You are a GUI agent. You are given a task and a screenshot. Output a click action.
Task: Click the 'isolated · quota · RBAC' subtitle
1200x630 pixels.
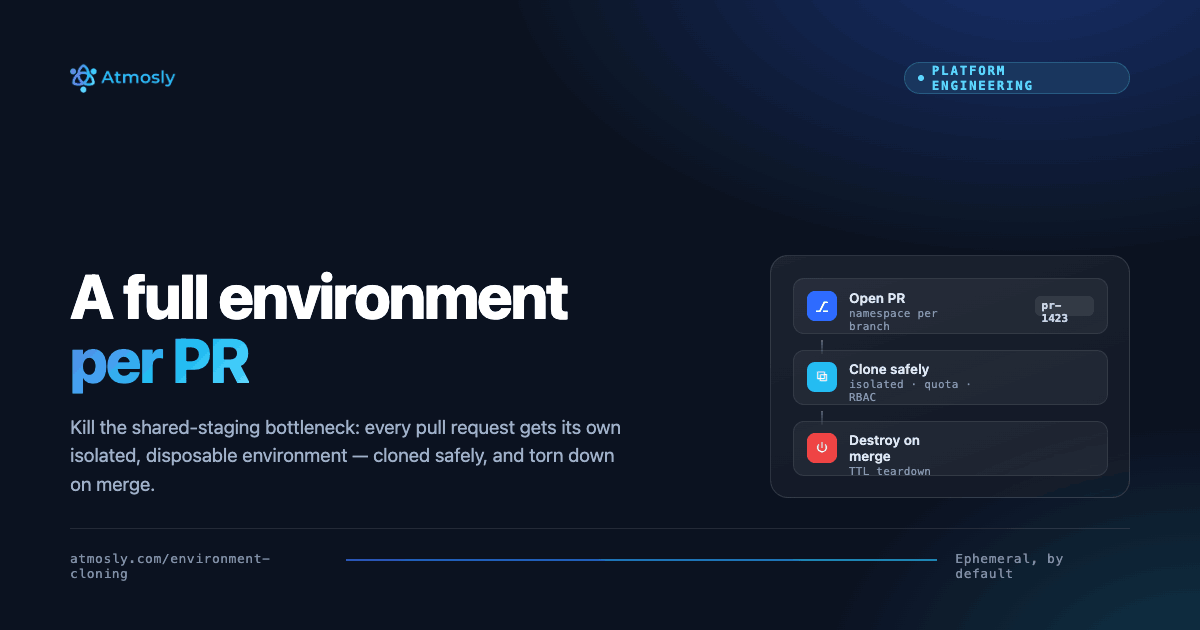[910, 391]
